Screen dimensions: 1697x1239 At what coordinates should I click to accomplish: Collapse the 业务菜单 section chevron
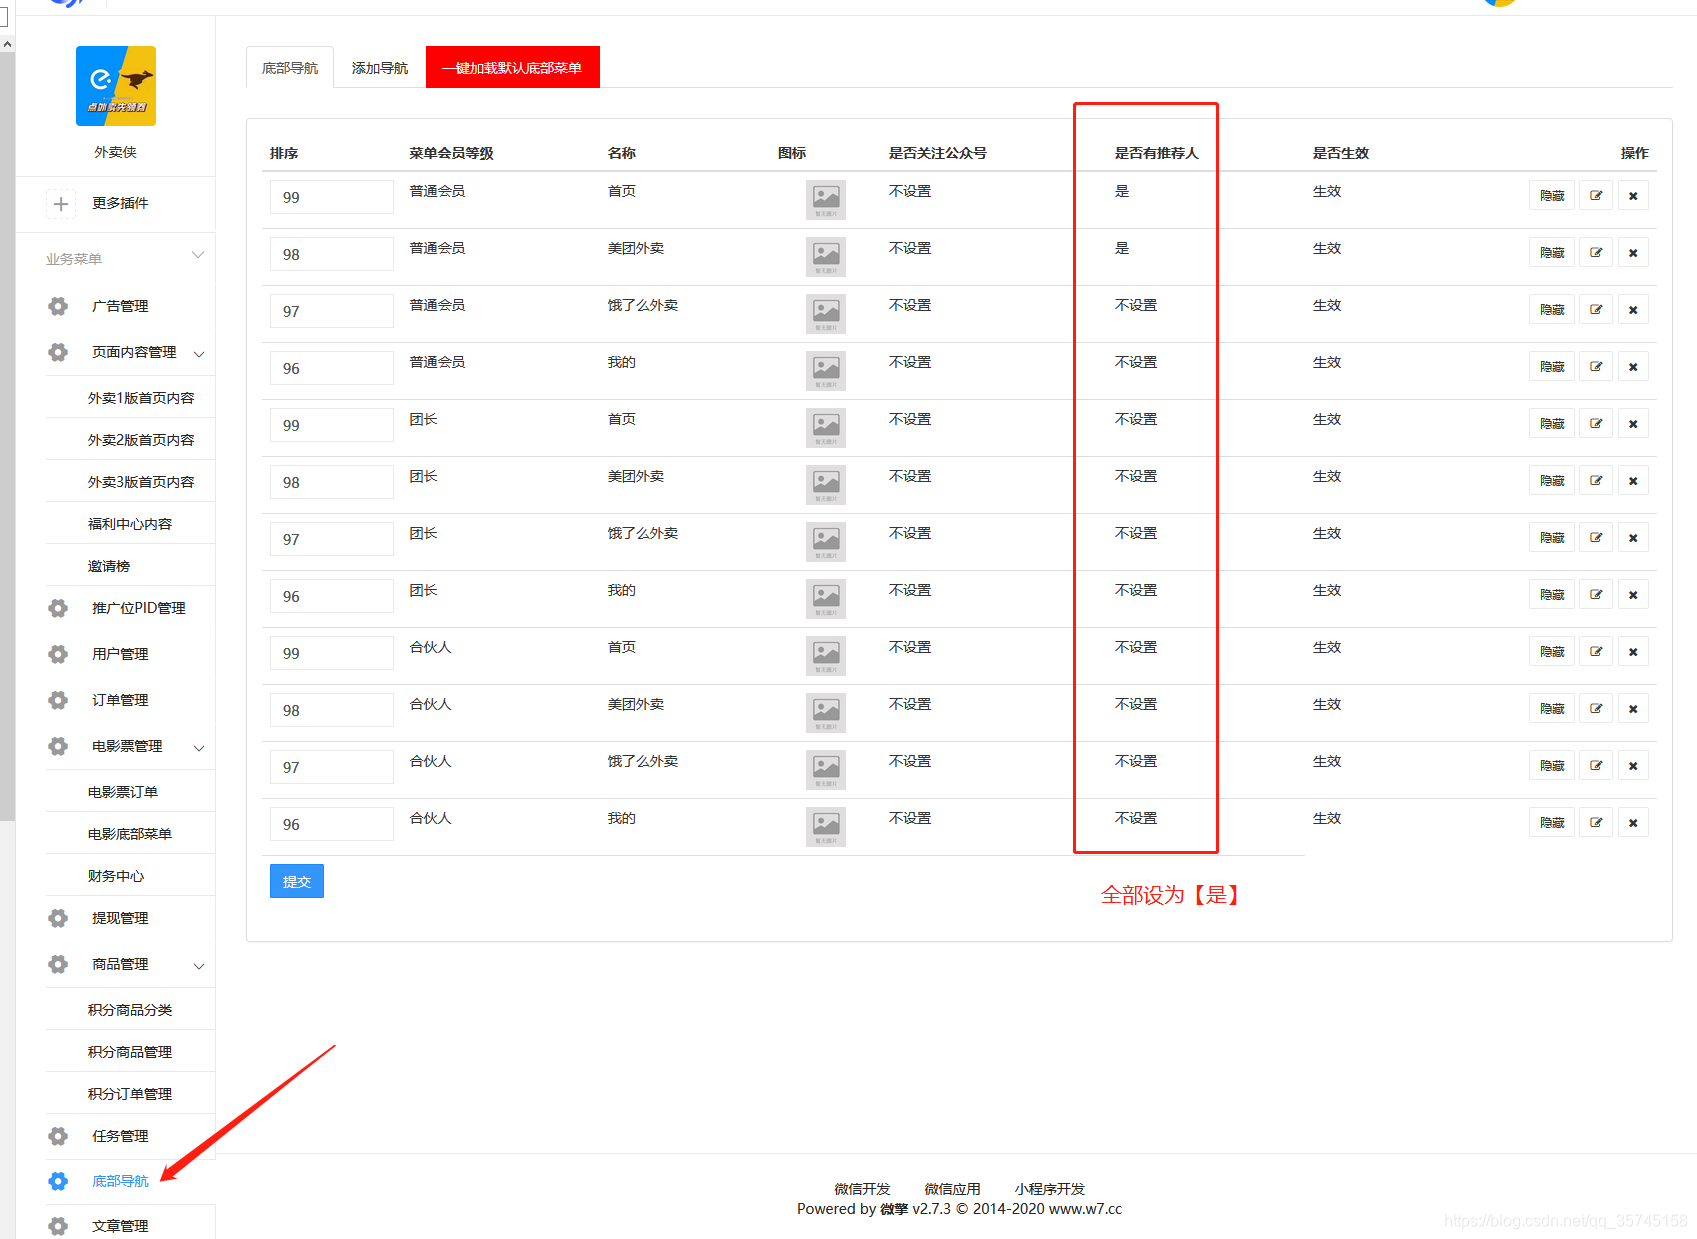(198, 255)
